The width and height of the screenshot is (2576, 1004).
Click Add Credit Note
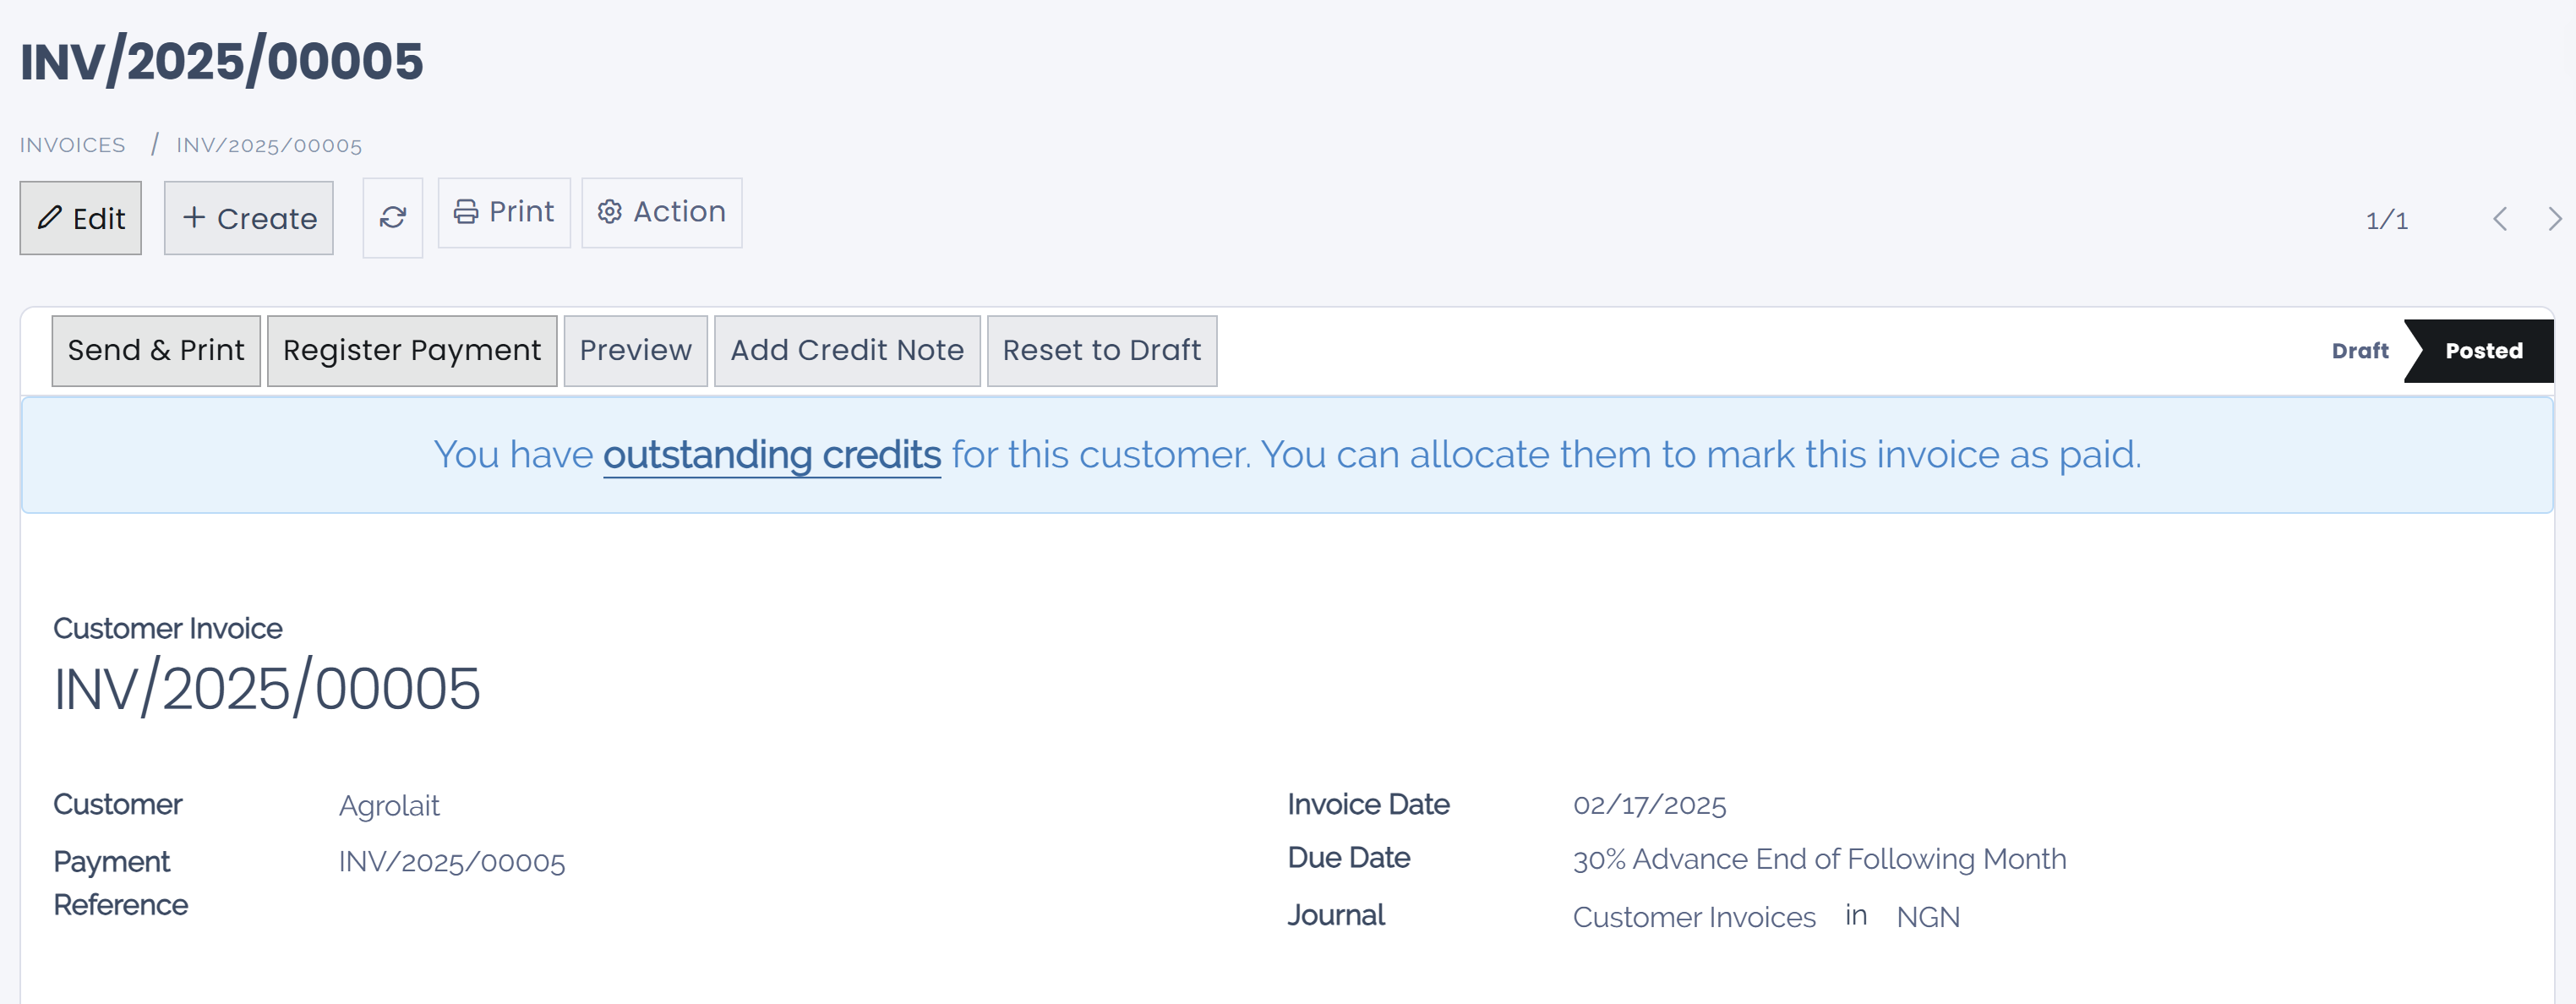pyautogui.click(x=847, y=350)
